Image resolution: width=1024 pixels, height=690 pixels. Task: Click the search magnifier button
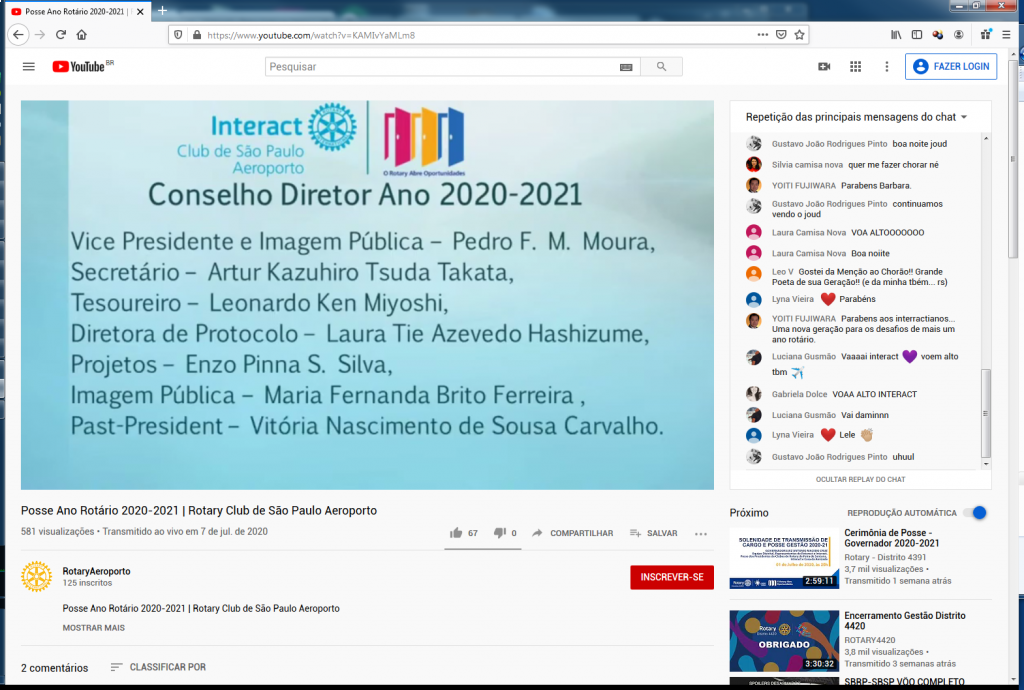click(x=661, y=67)
